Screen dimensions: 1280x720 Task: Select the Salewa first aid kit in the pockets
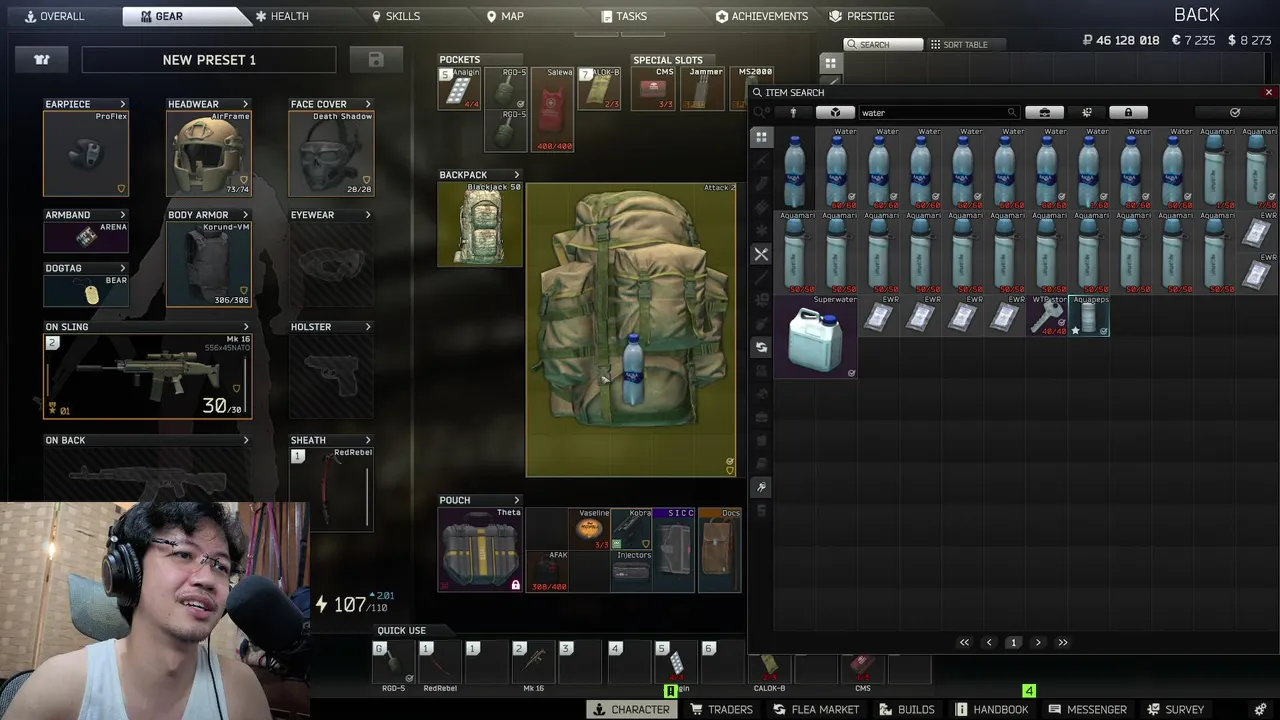pos(553,109)
